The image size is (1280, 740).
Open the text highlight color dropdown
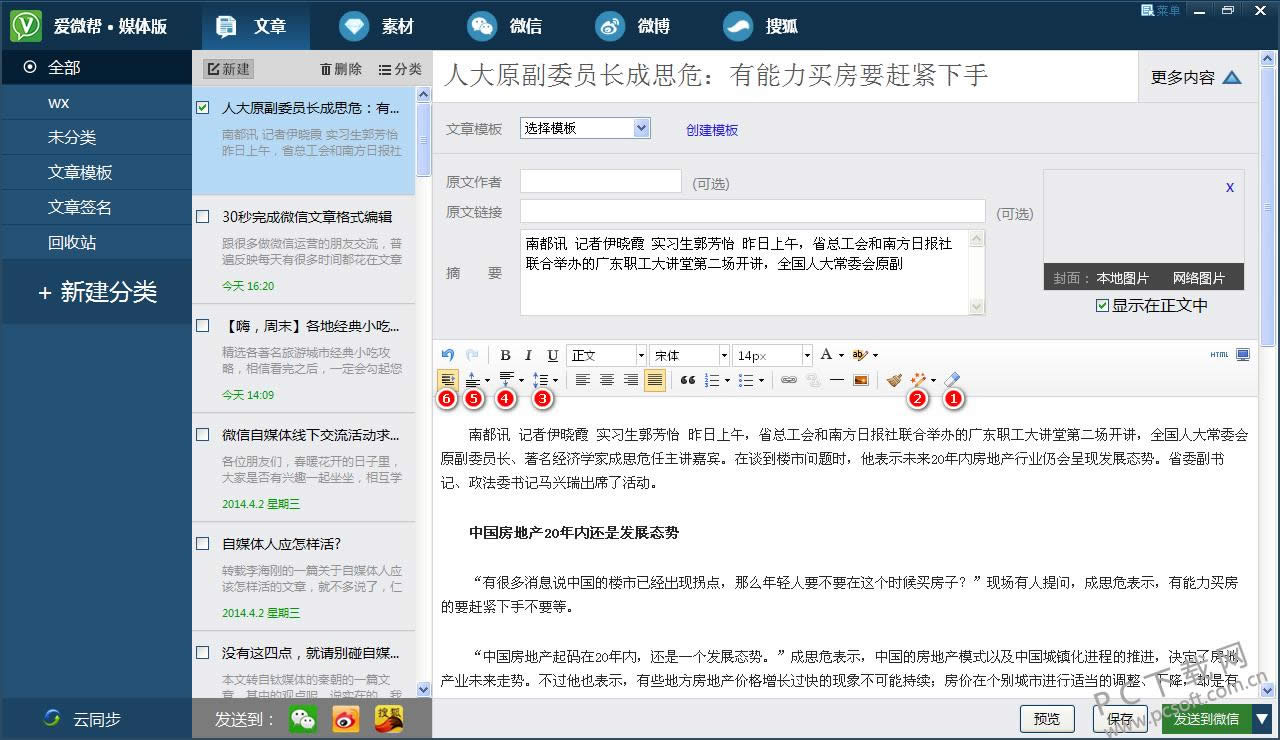point(875,355)
